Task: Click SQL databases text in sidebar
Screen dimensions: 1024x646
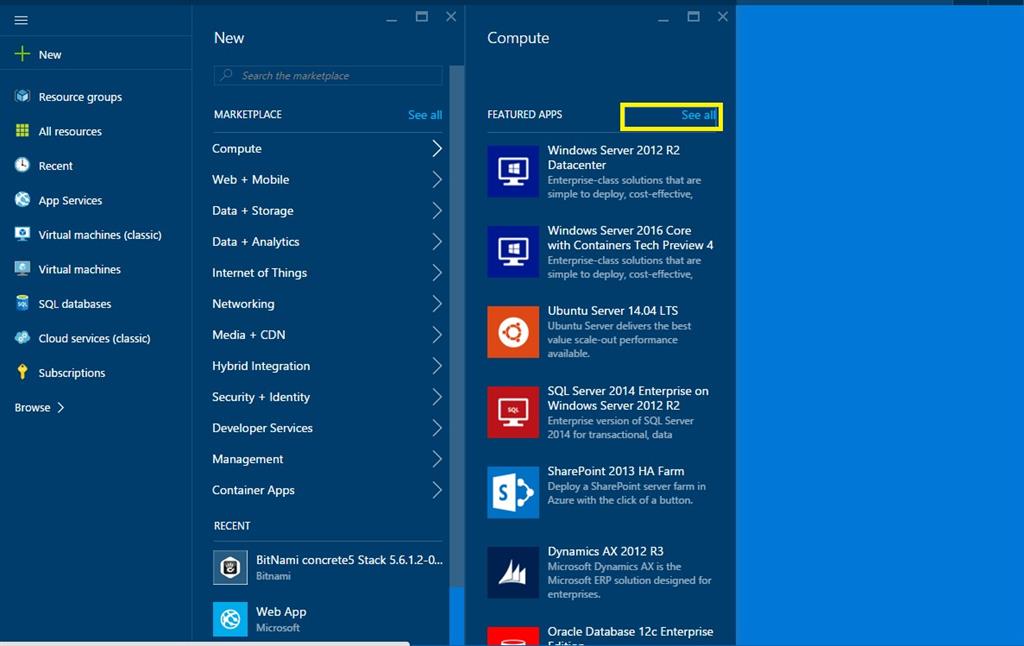Action: pyautogui.click(x=74, y=304)
